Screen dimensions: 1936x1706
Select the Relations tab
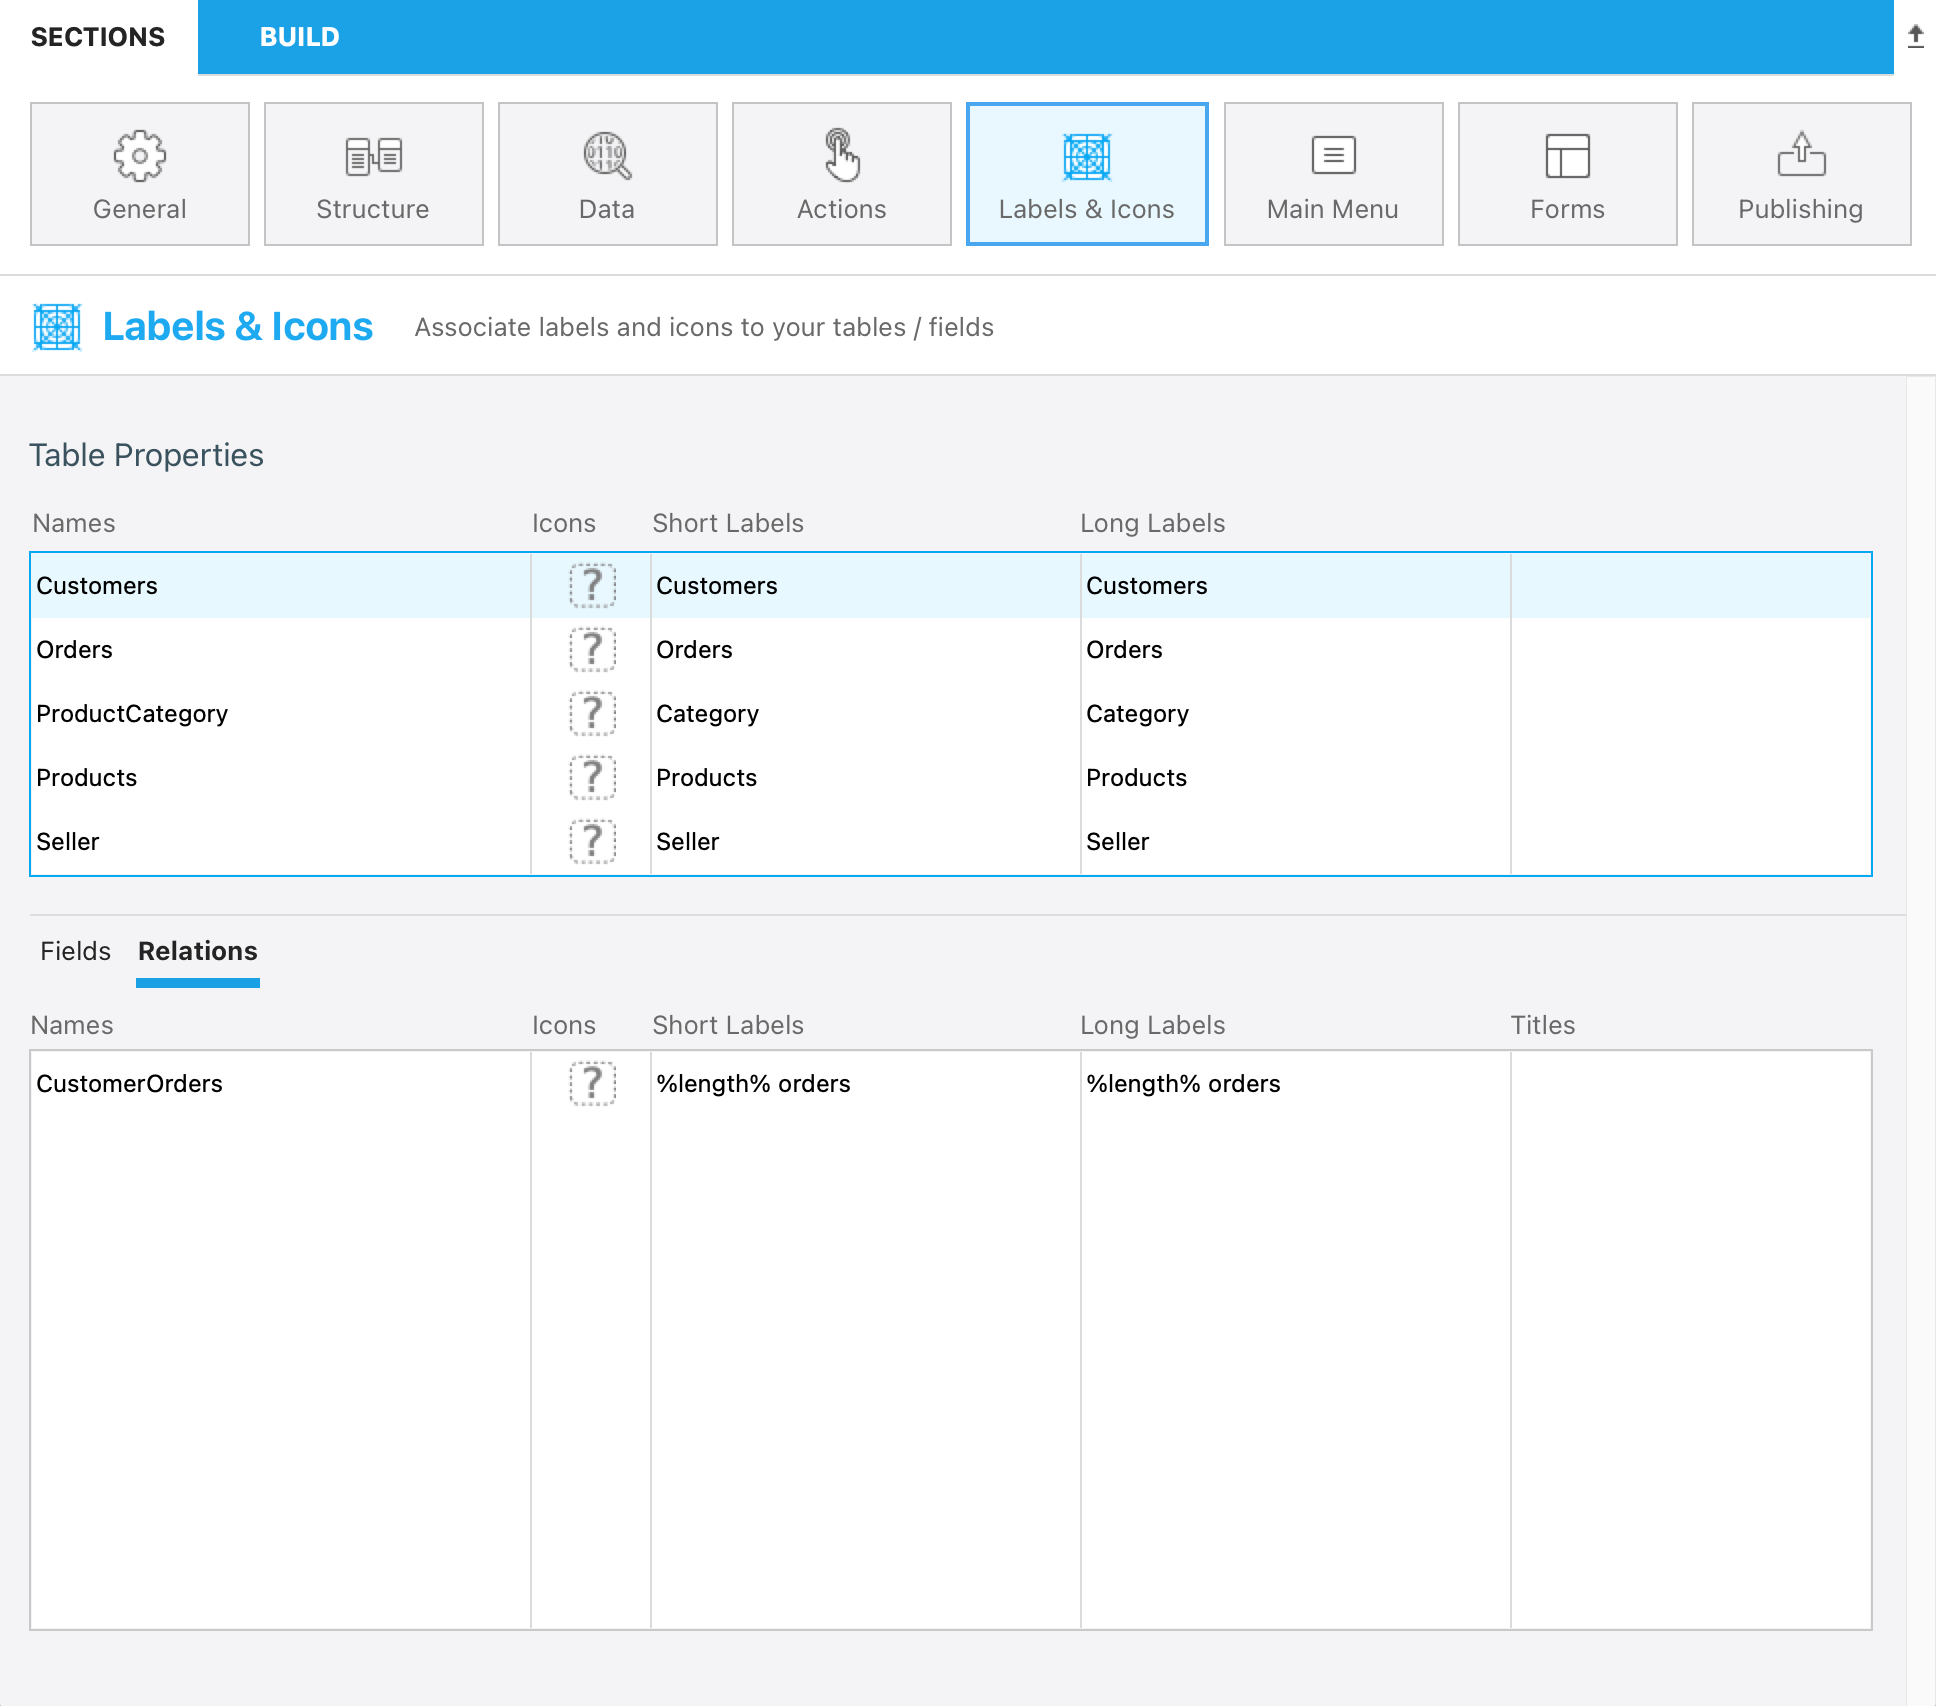tap(198, 951)
